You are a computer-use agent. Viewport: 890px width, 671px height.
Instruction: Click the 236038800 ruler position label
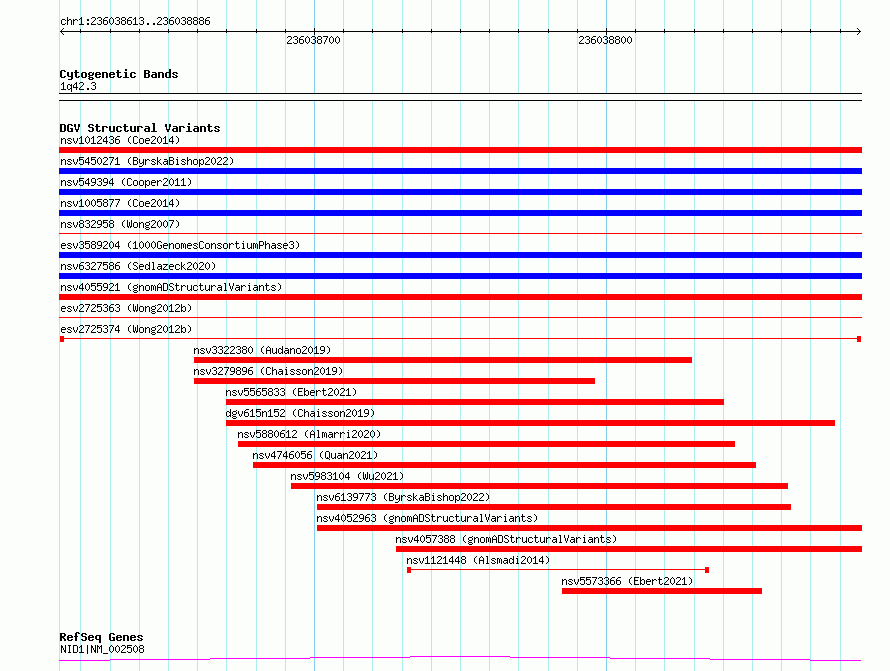(605, 40)
